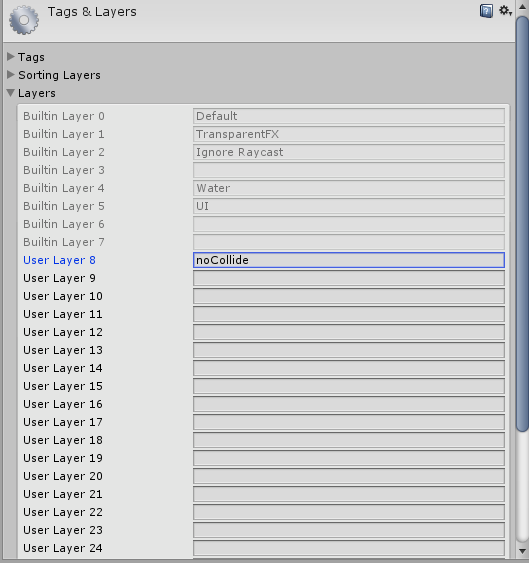Image resolution: width=529 pixels, height=563 pixels.
Task: Click the User Layer 9 input field
Action: coord(349,278)
